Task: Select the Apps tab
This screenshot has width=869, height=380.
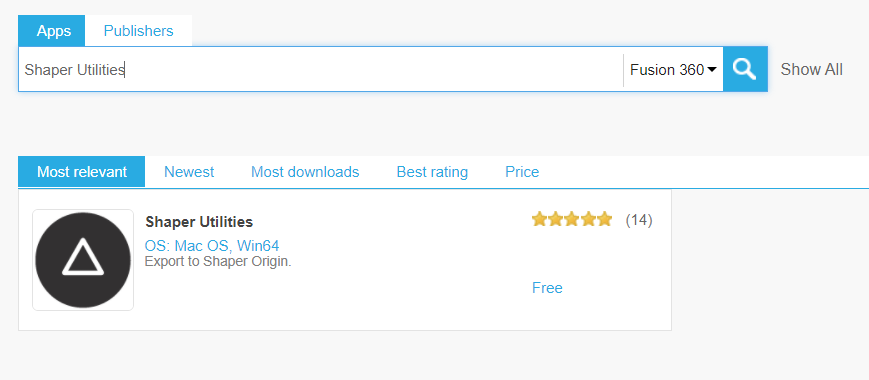Action: pyautogui.click(x=54, y=31)
